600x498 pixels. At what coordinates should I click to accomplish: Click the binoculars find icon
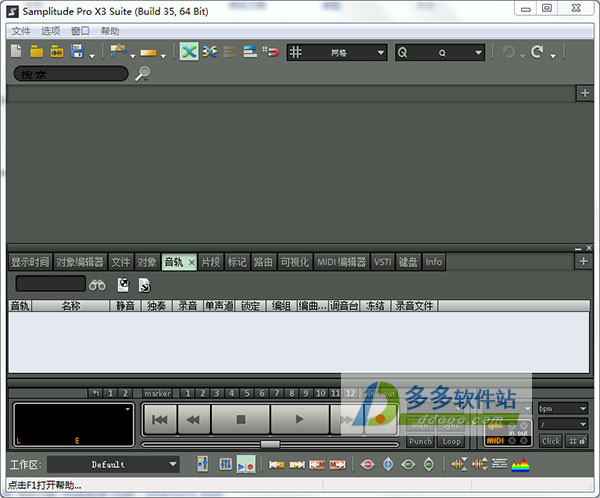coord(97,285)
